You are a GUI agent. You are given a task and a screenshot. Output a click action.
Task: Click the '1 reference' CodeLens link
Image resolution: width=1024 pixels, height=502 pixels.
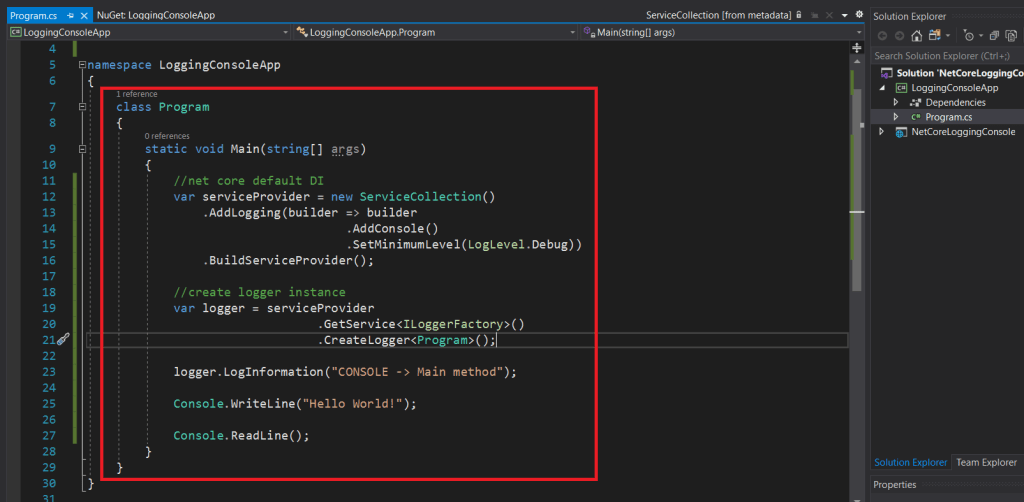click(x=136, y=93)
